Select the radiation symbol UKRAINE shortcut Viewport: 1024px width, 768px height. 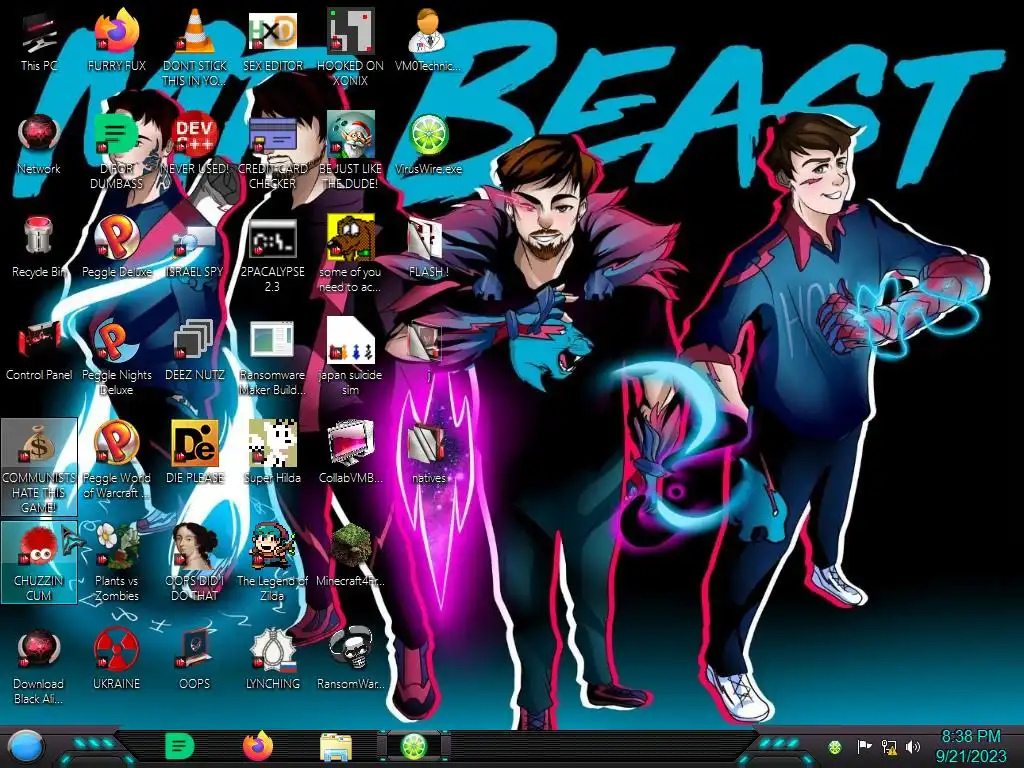[116, 660]
